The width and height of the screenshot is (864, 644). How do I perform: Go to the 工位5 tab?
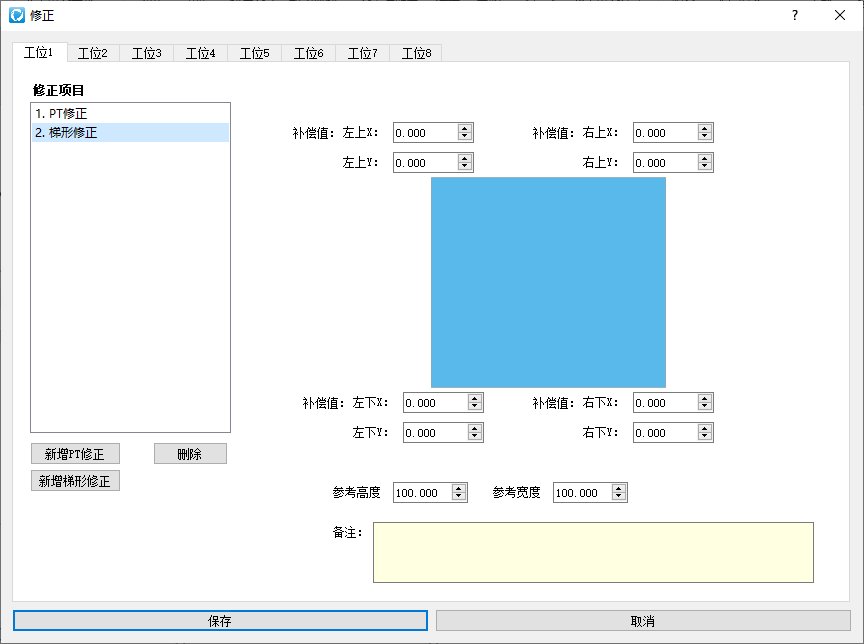[x=255, y=53]
